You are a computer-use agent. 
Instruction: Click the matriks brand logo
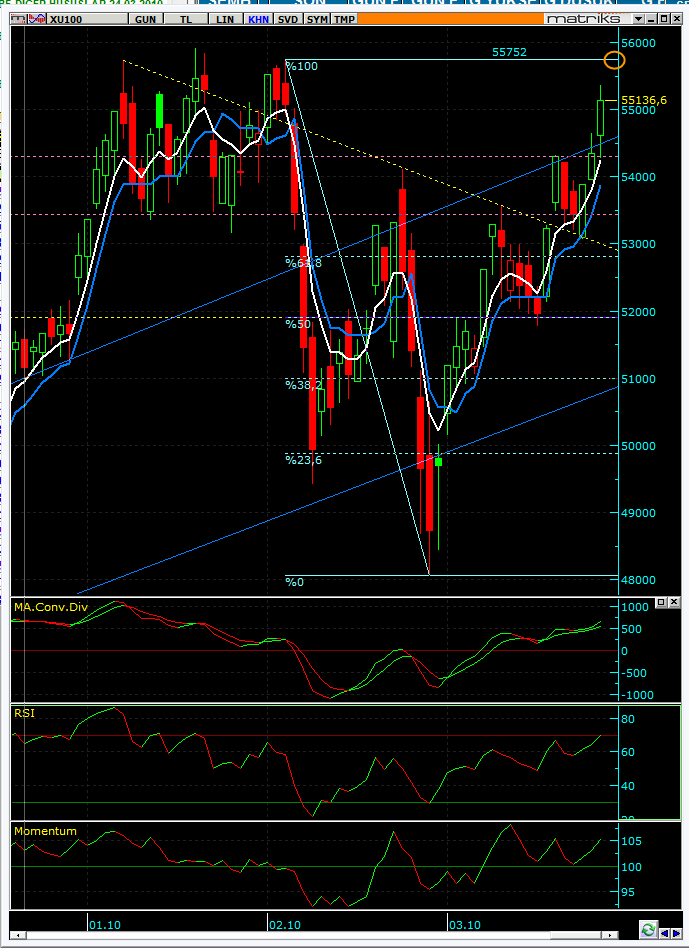pos(583,19)
